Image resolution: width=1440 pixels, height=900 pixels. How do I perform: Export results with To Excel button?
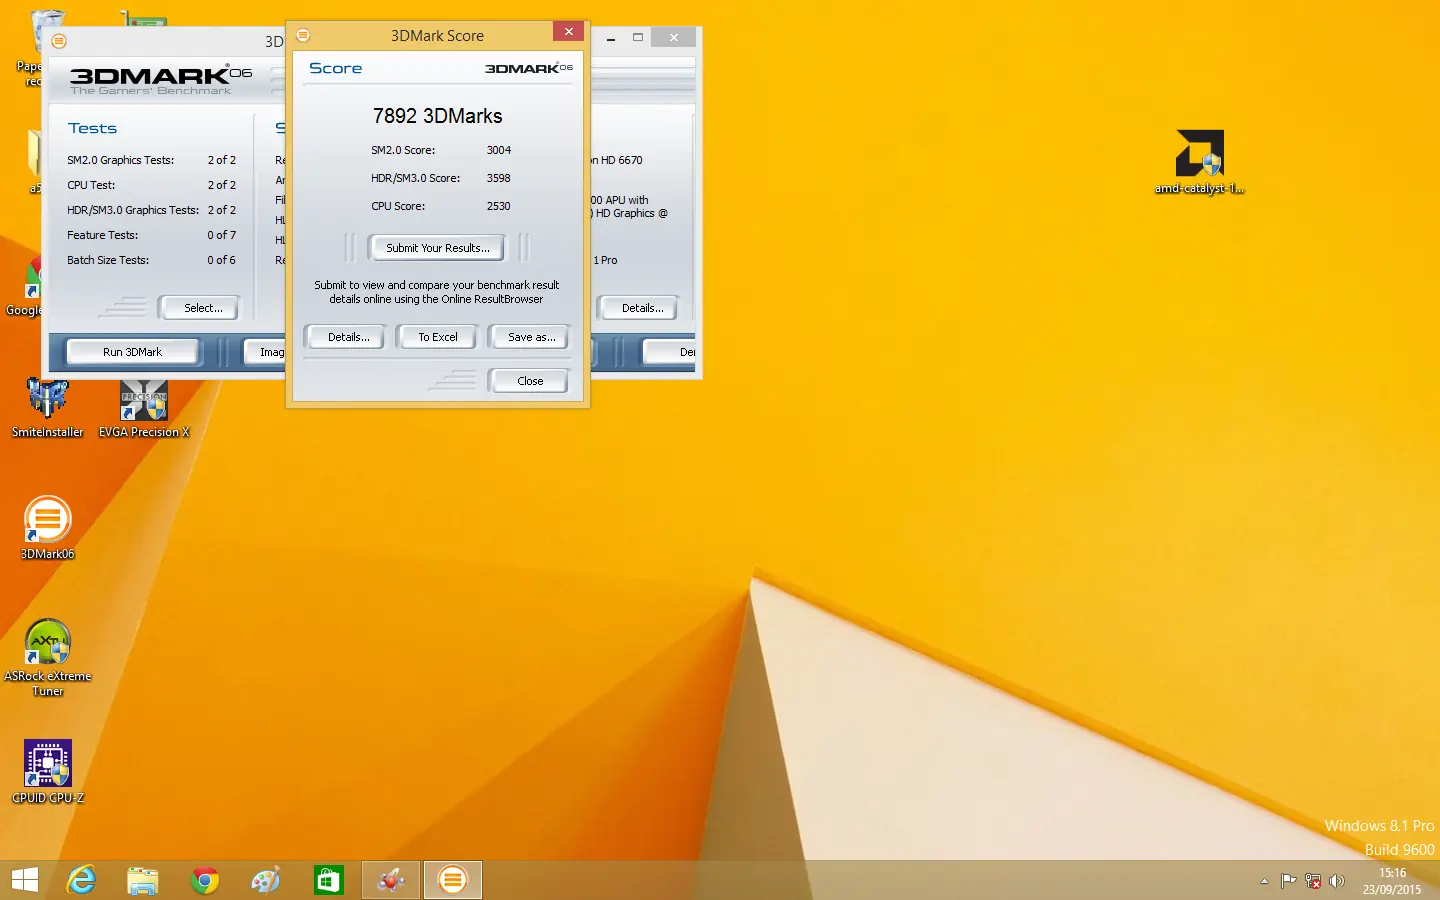point(437,337)
